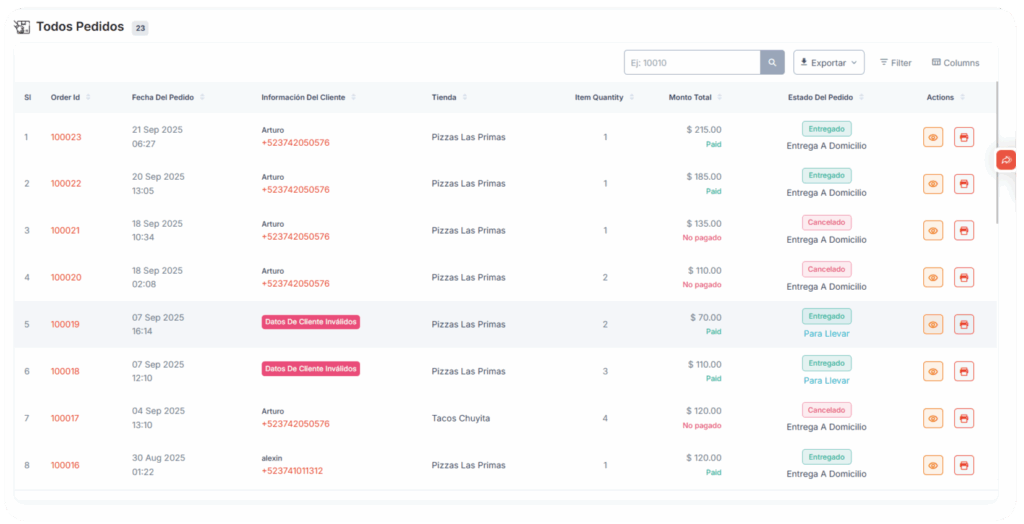Open the Filter options

tap(895, 62)
